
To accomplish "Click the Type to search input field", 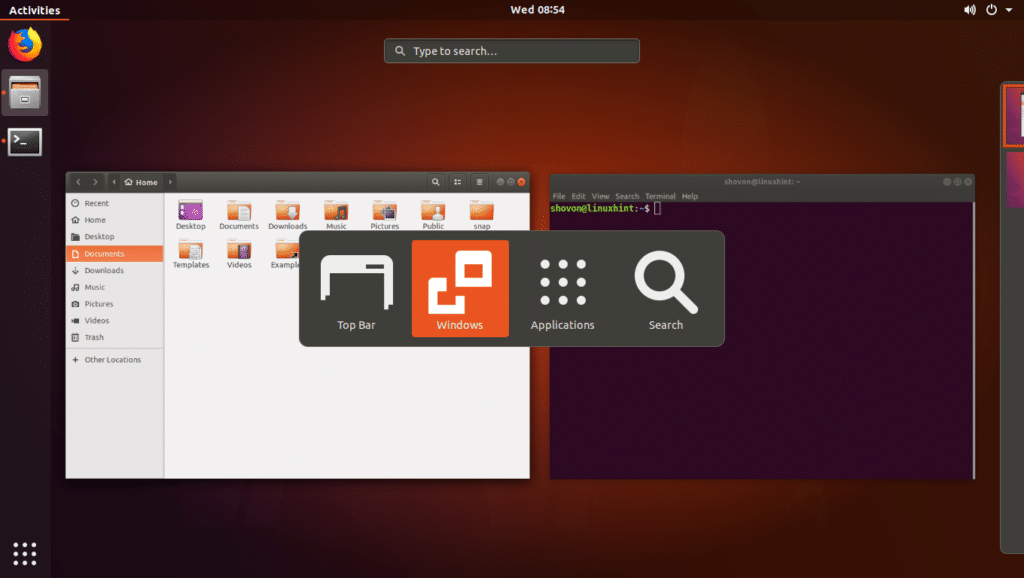I will tap(511, 50).
